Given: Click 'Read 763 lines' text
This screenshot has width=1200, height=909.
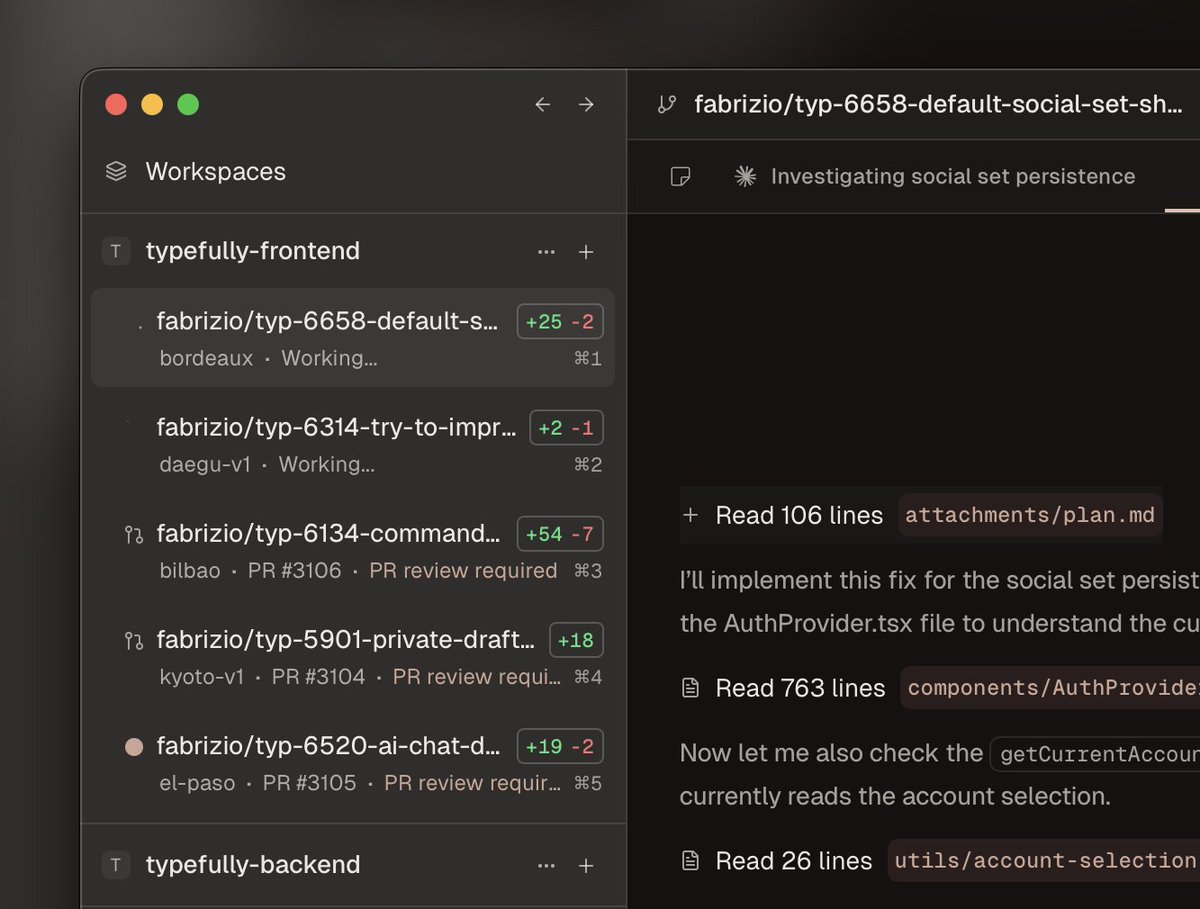Looking at the screenshot, I should [800, 688].
